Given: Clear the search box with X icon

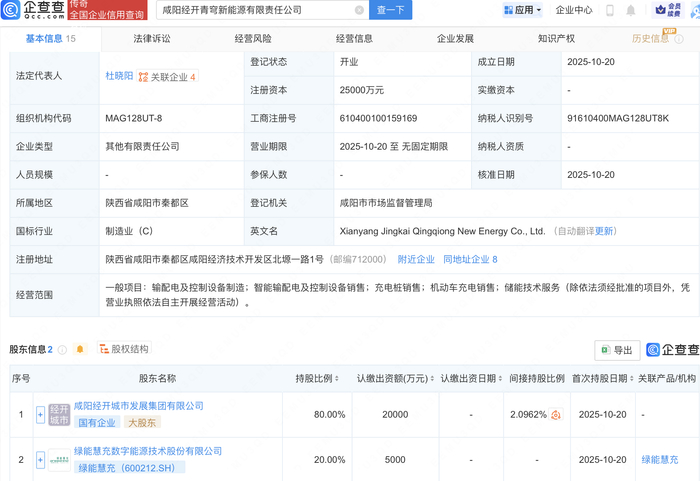Looking at the screenshot, I should [359, 10].
